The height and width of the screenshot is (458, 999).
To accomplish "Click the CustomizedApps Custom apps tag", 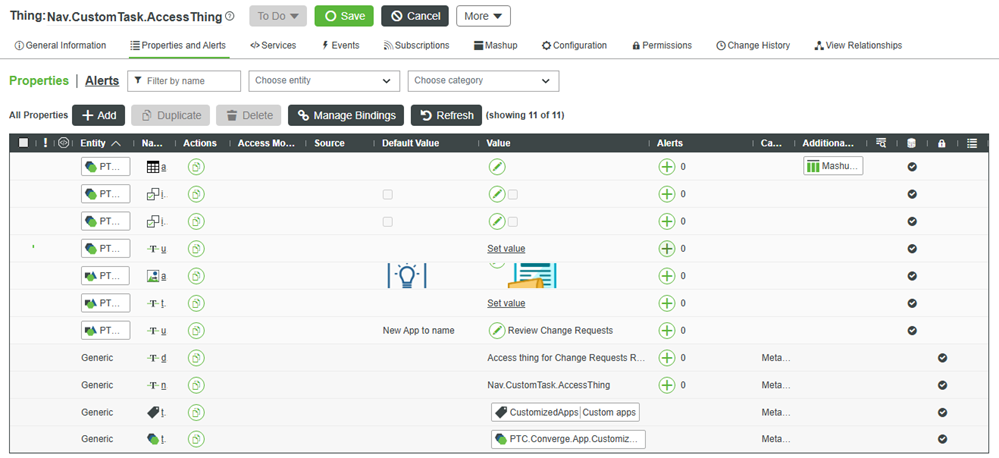I will (565, 412).
